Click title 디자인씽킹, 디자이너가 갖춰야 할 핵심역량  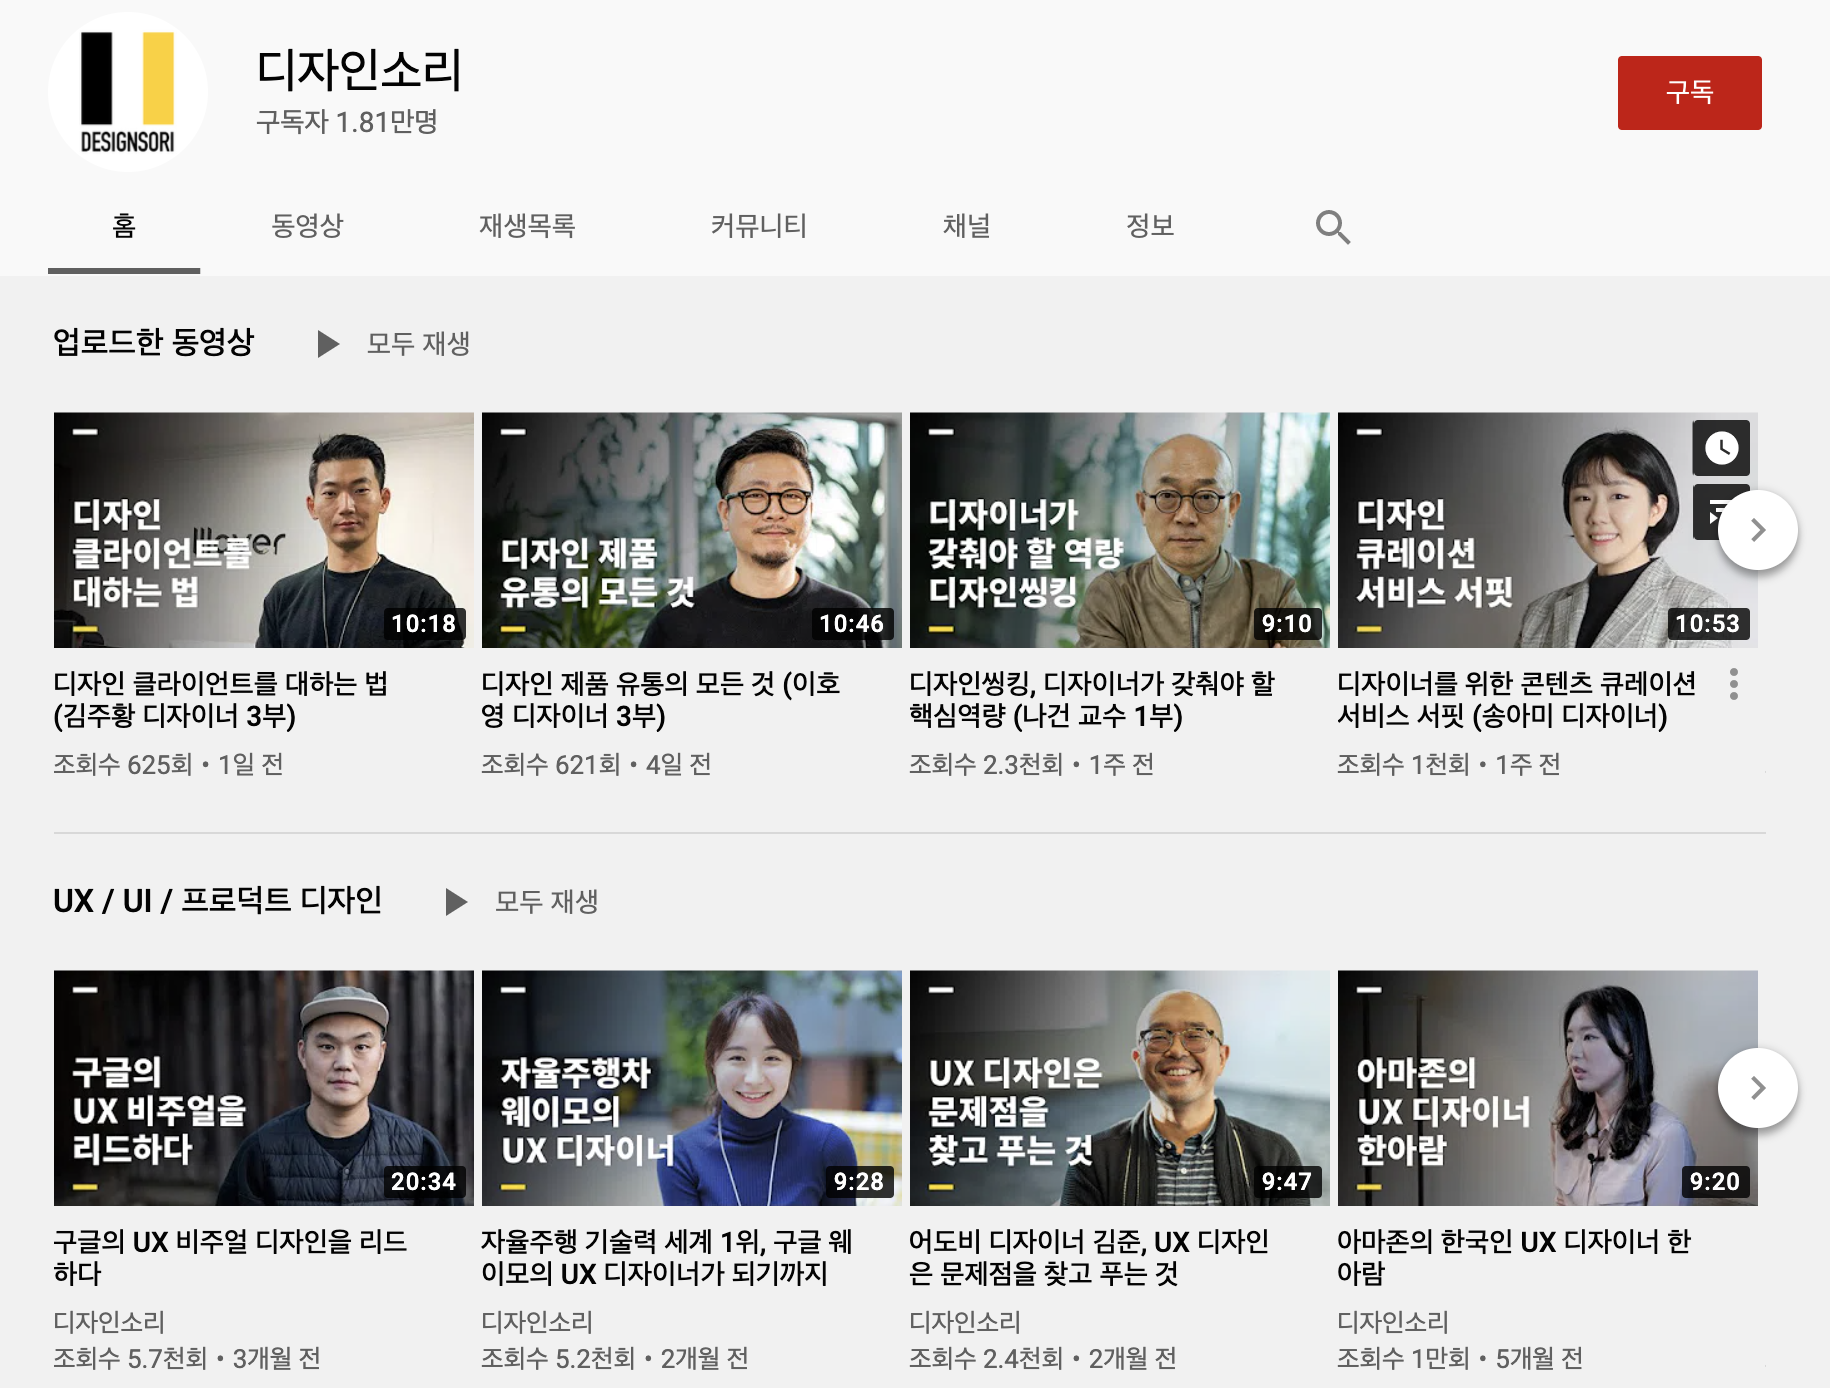point(1092,700)
